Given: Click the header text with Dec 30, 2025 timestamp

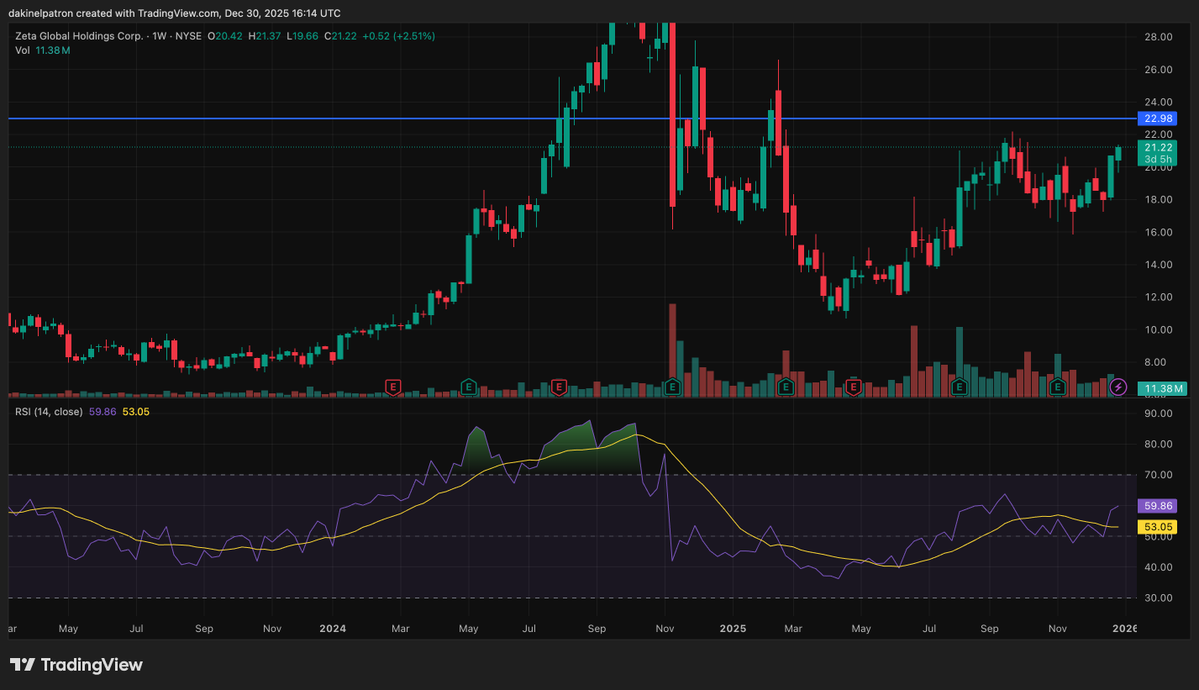Looking at the screenshot, I should tap(174, 13).
